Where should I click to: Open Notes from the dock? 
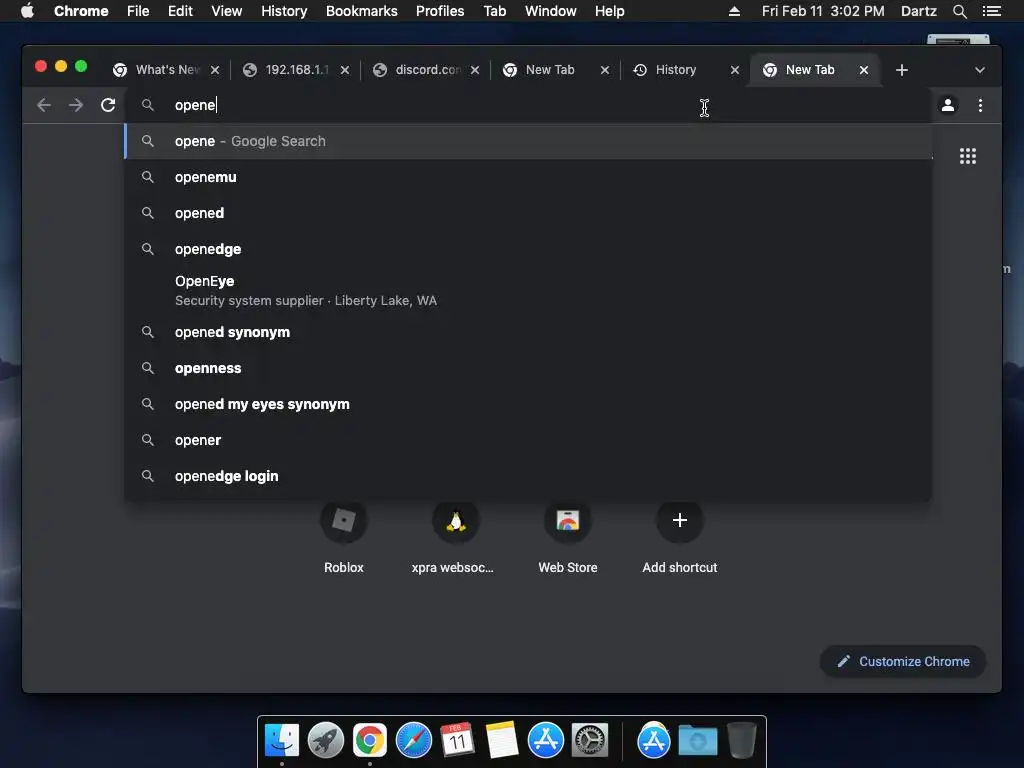[502, 741]
